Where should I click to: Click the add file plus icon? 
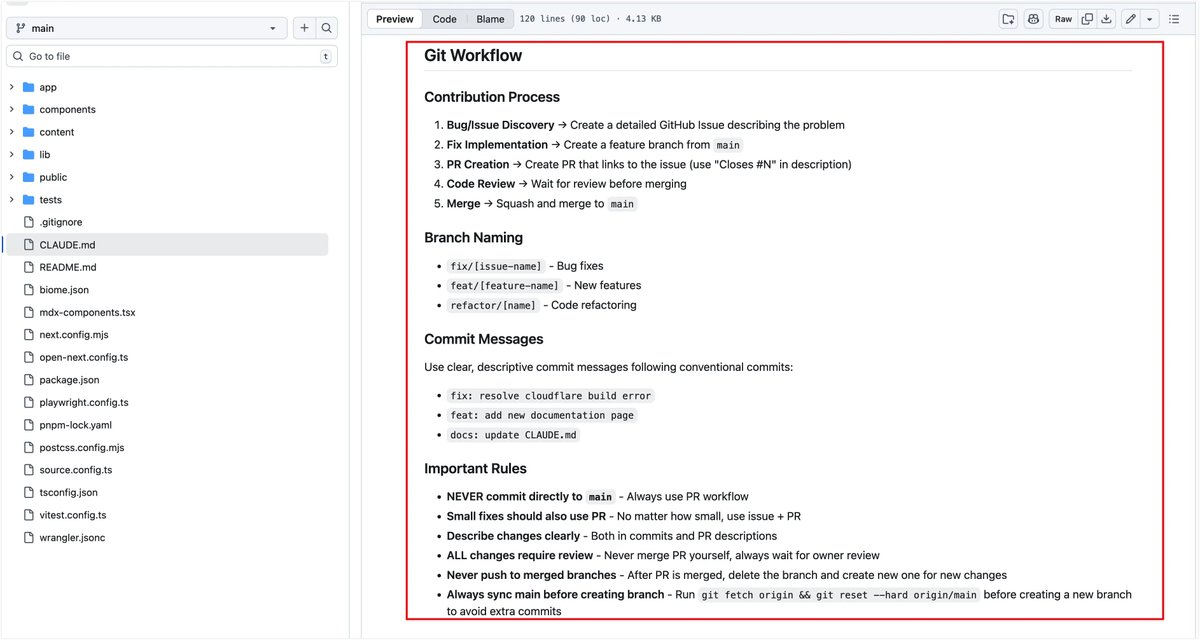click(304, 29)
